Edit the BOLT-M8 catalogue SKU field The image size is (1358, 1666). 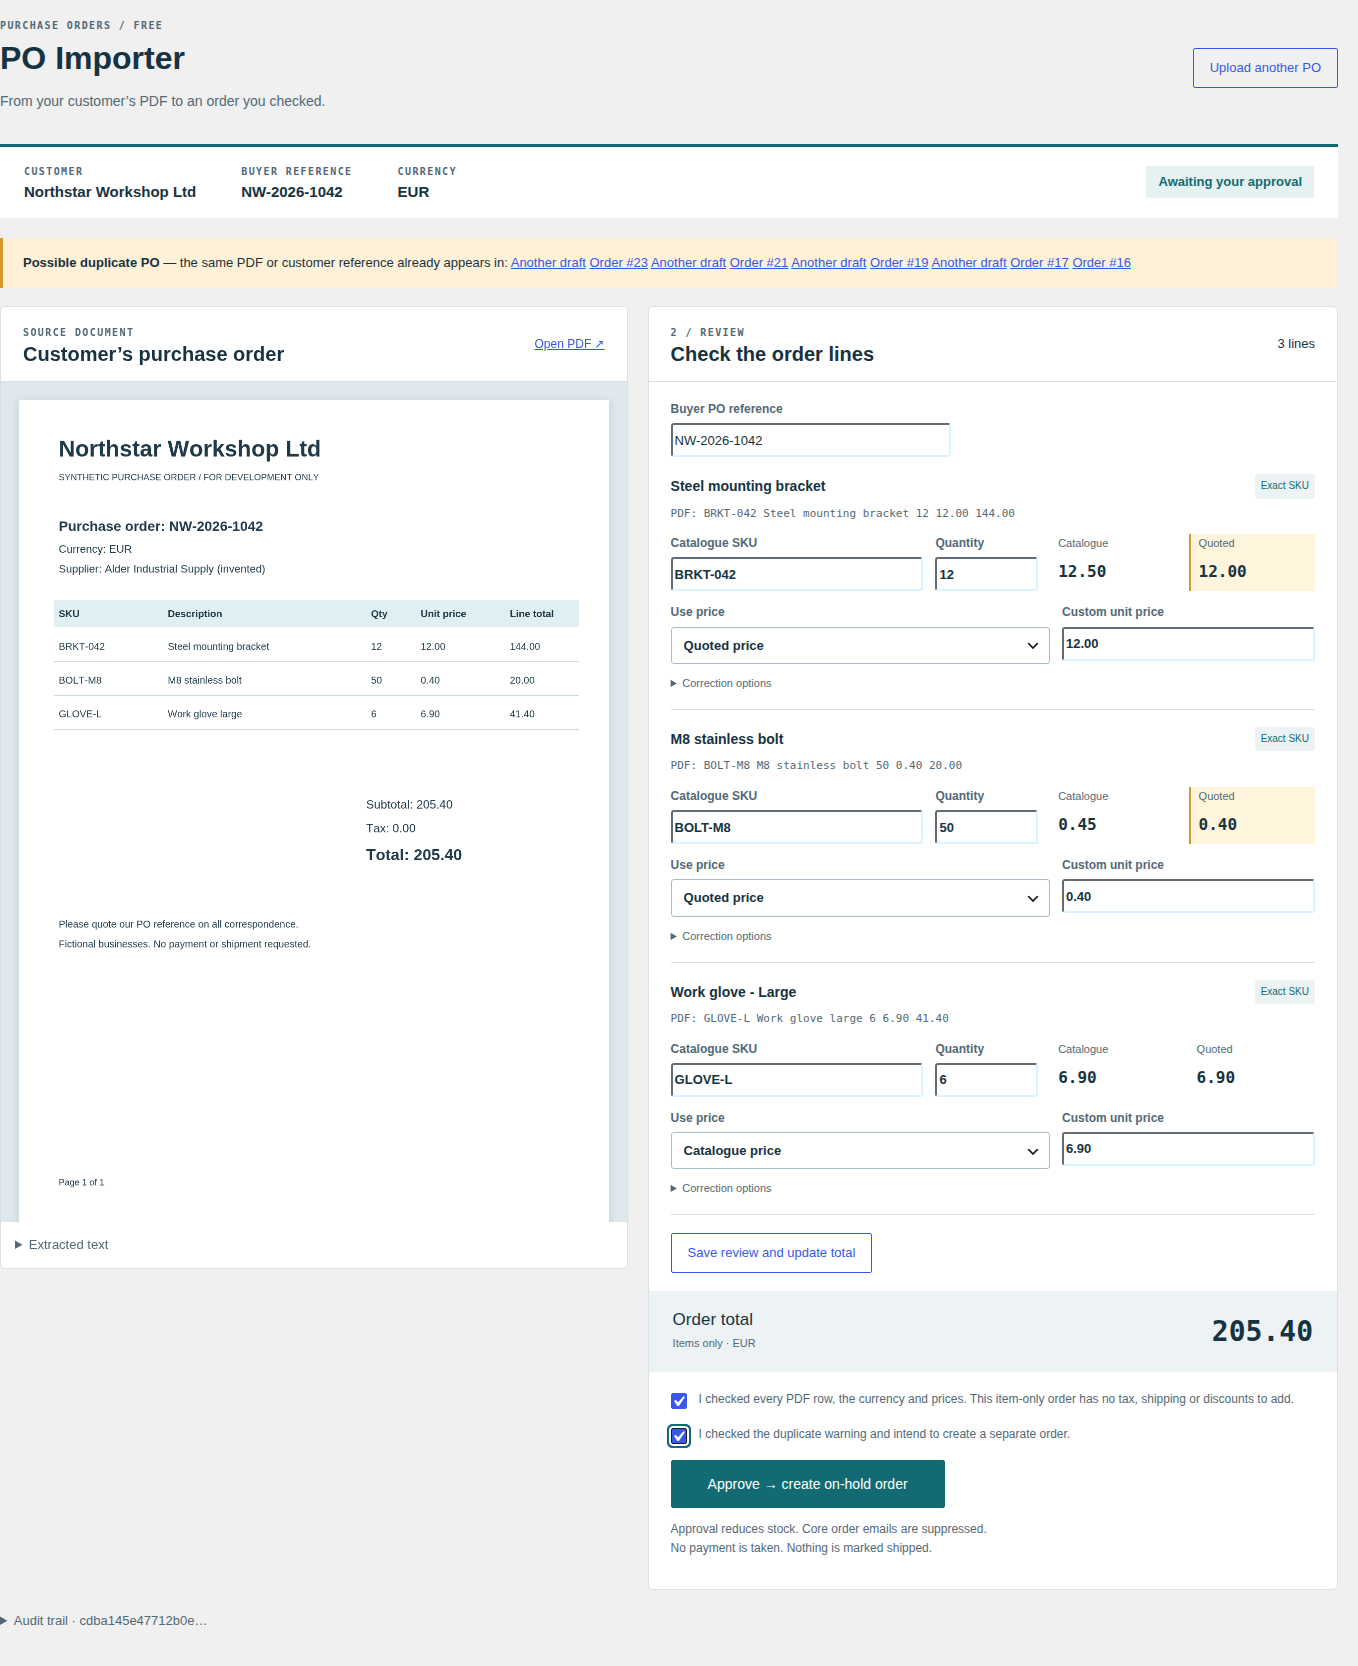tap(796, 827)
